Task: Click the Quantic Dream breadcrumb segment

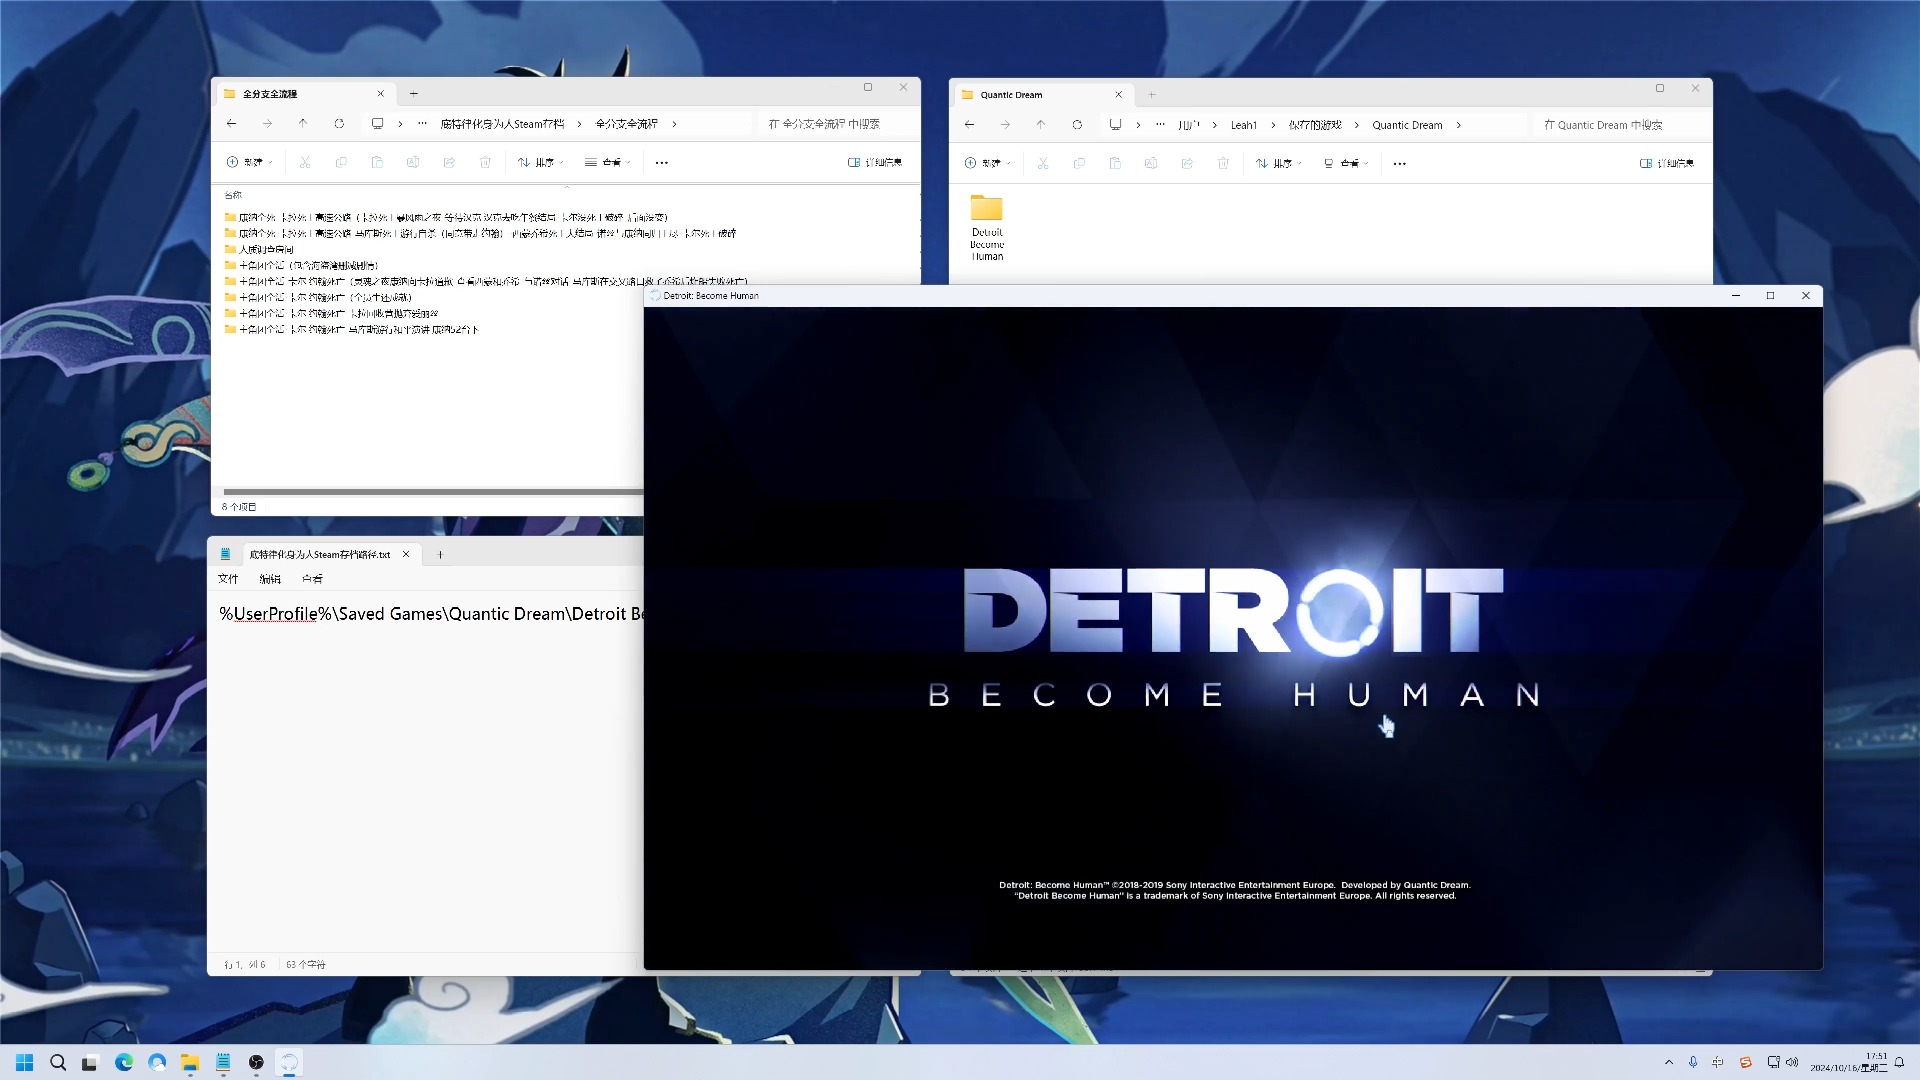Action: [x=1407, y=125]
